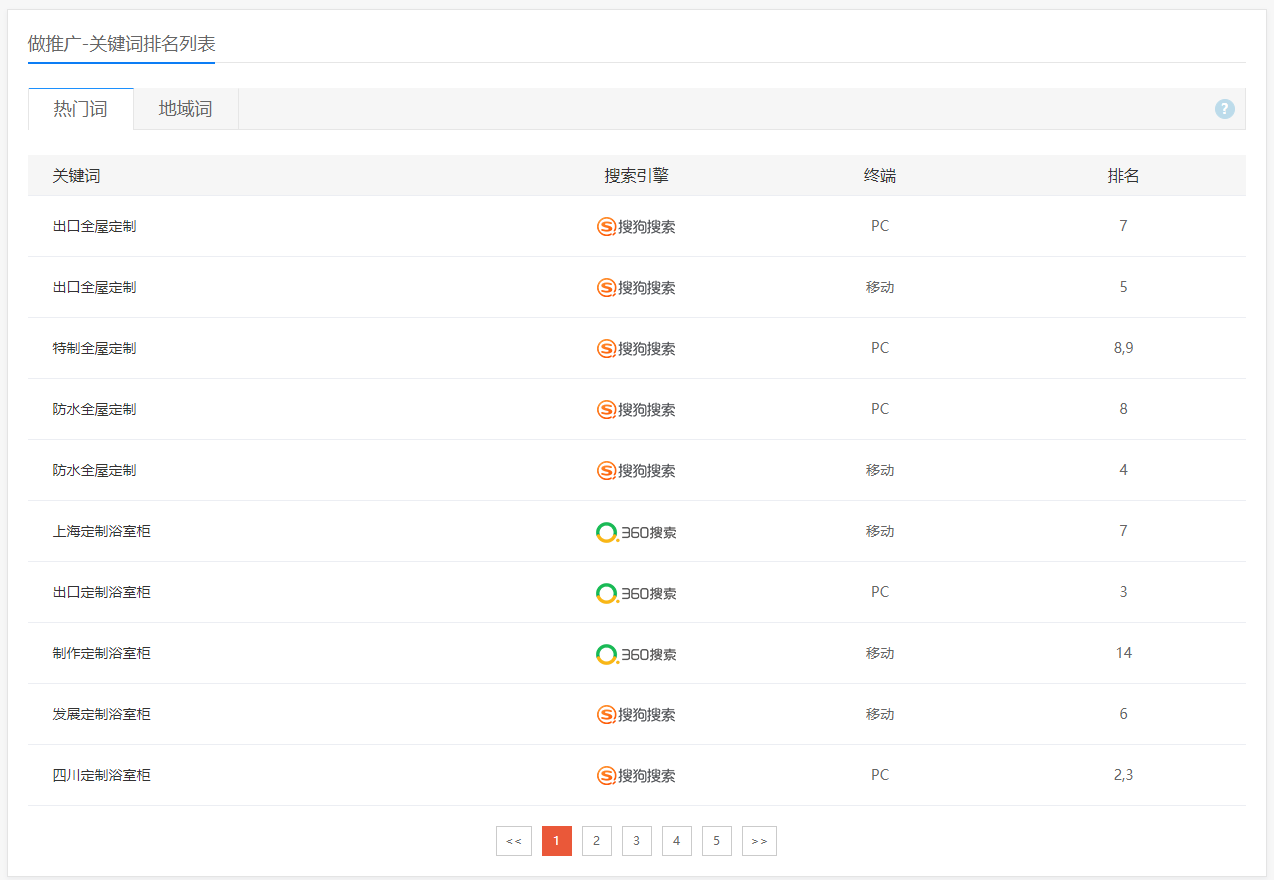Viewport: 1274px width, 880px height.
Task: Click Sogou search logo in first row
Action: 636,227
